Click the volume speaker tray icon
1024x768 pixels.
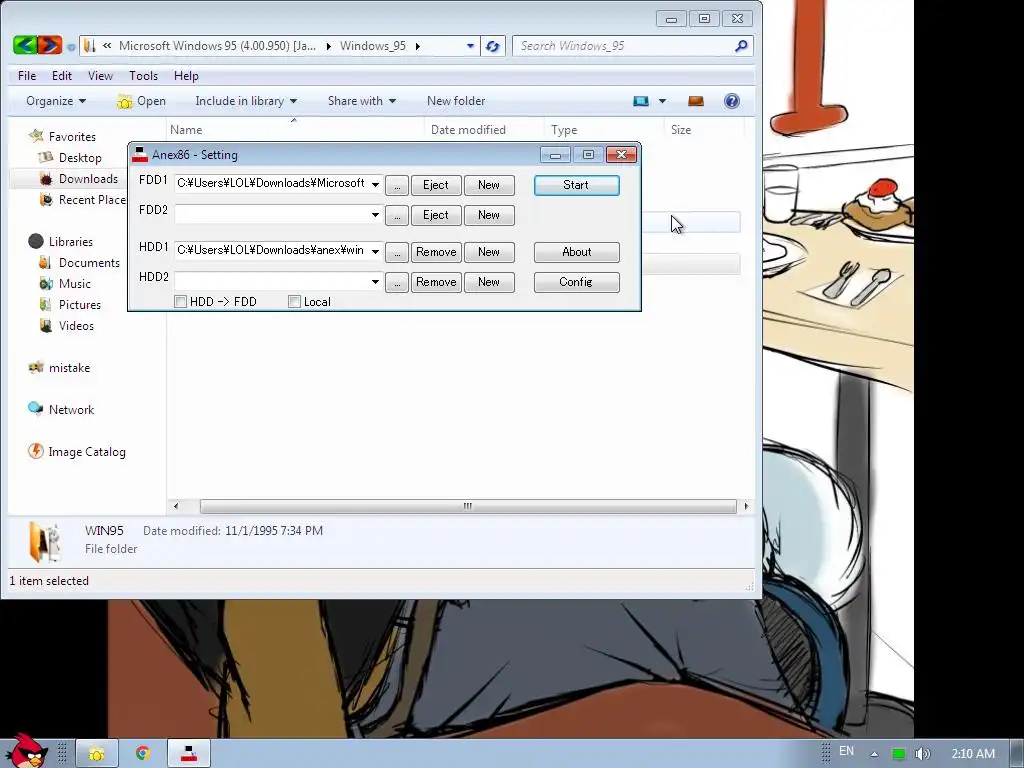922,754
